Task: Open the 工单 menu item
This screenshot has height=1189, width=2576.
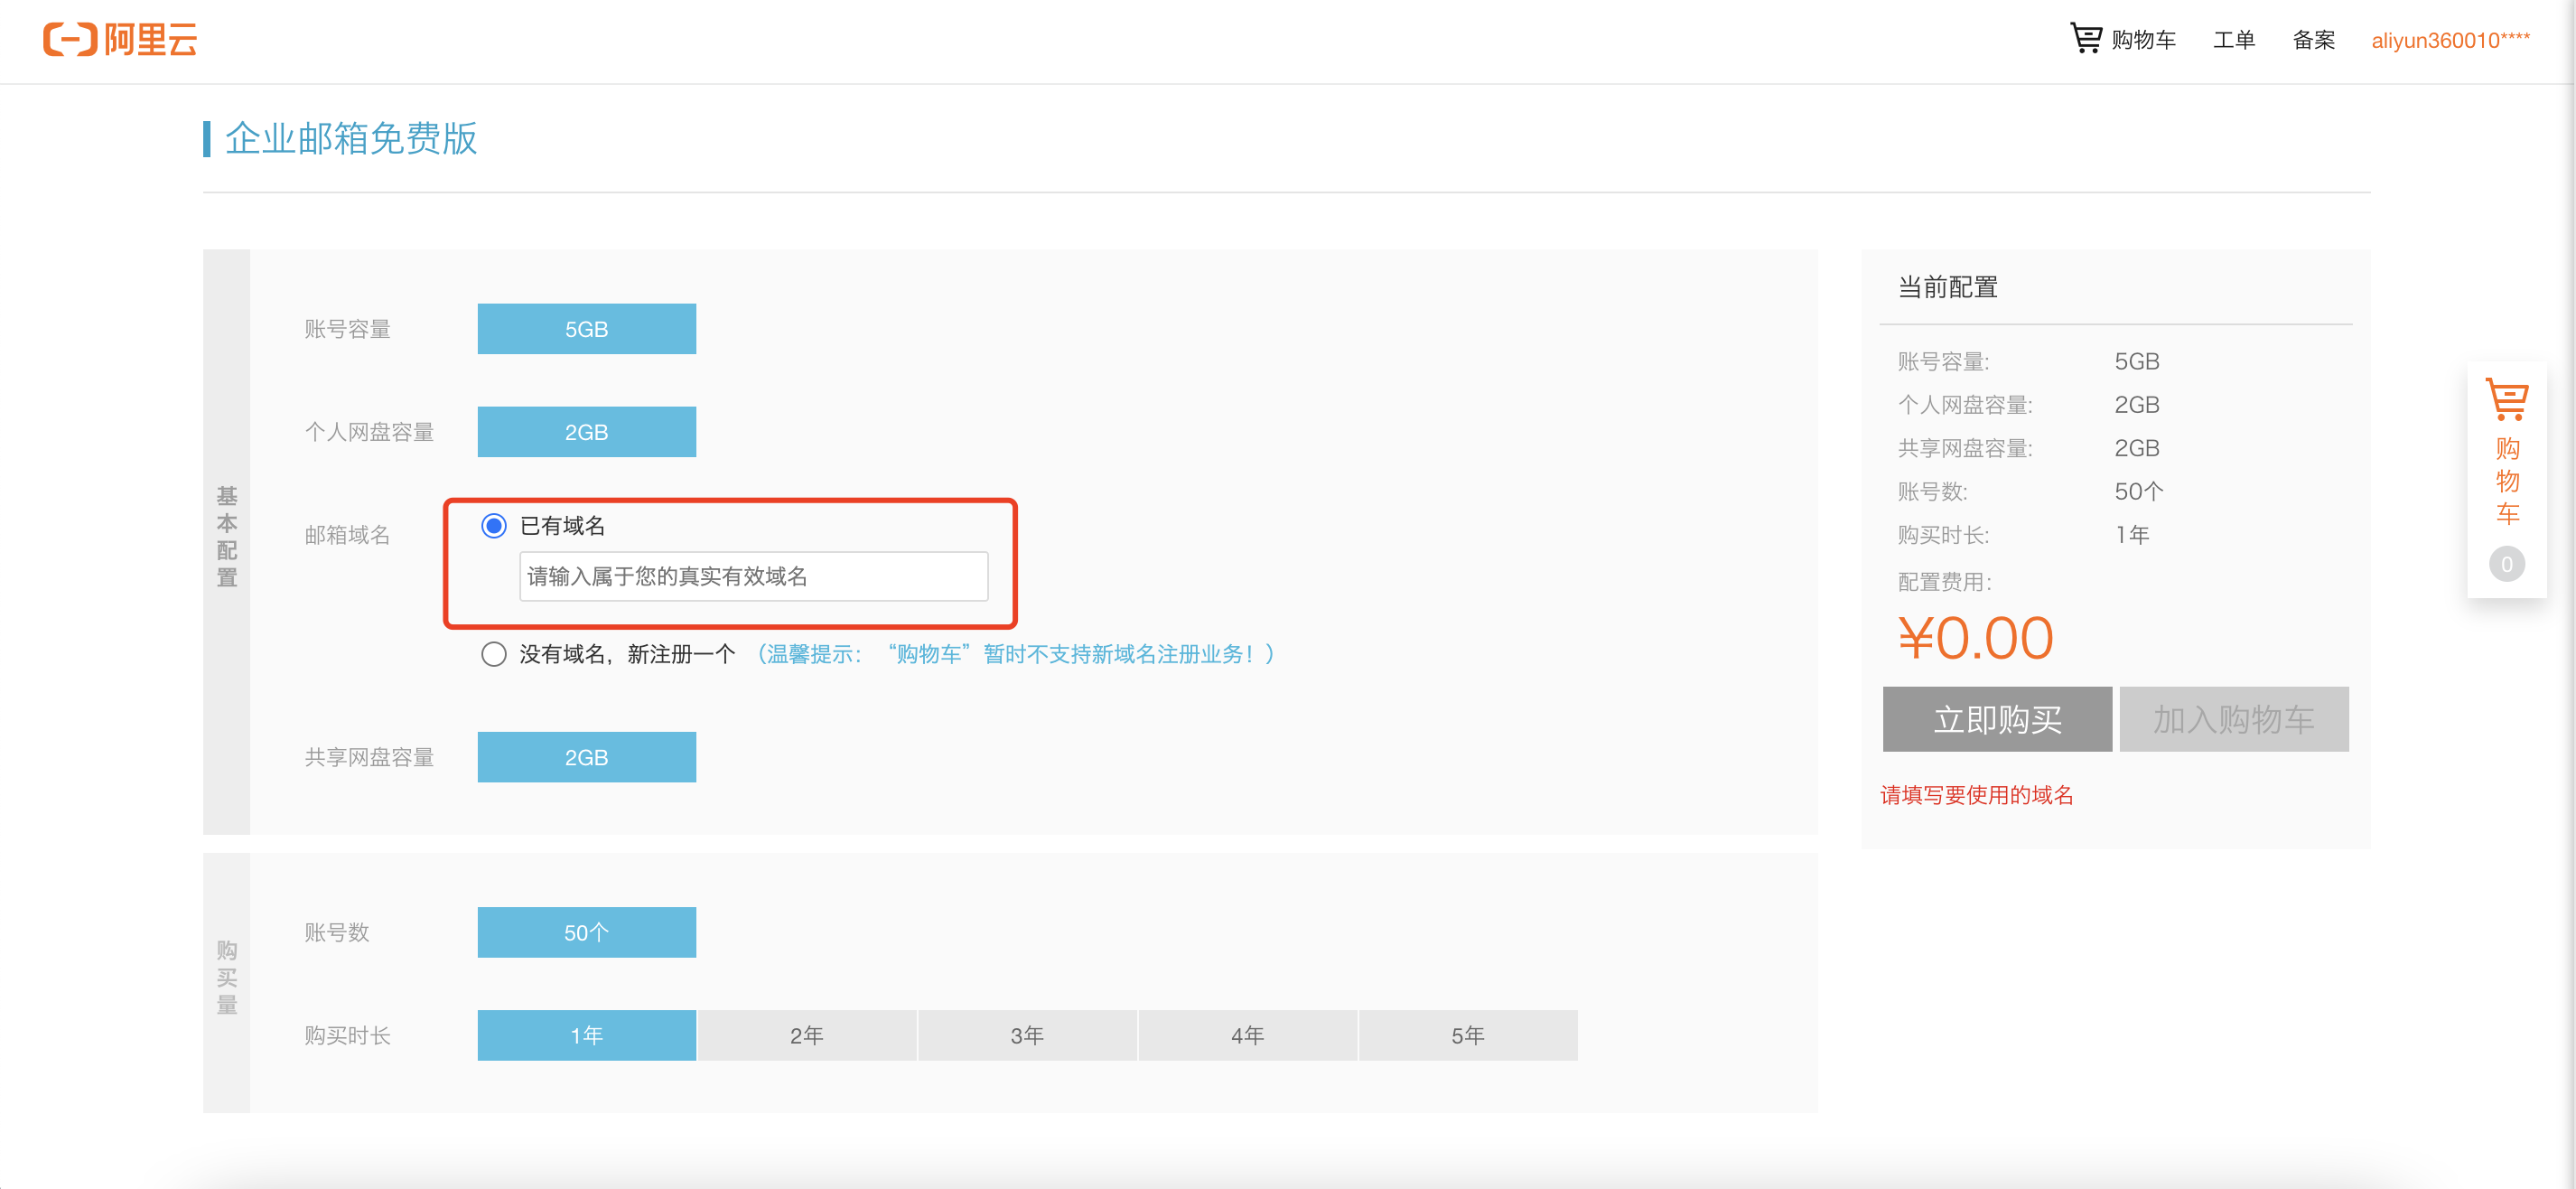Action: click(x=2233, y=40)
